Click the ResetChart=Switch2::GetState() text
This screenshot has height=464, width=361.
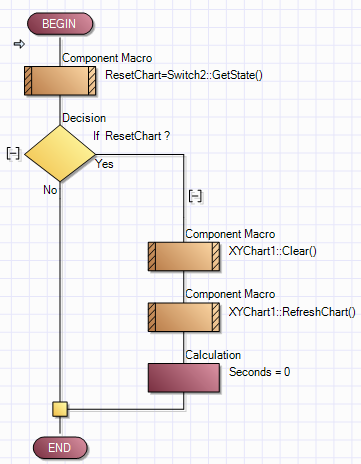coord(184,75)
